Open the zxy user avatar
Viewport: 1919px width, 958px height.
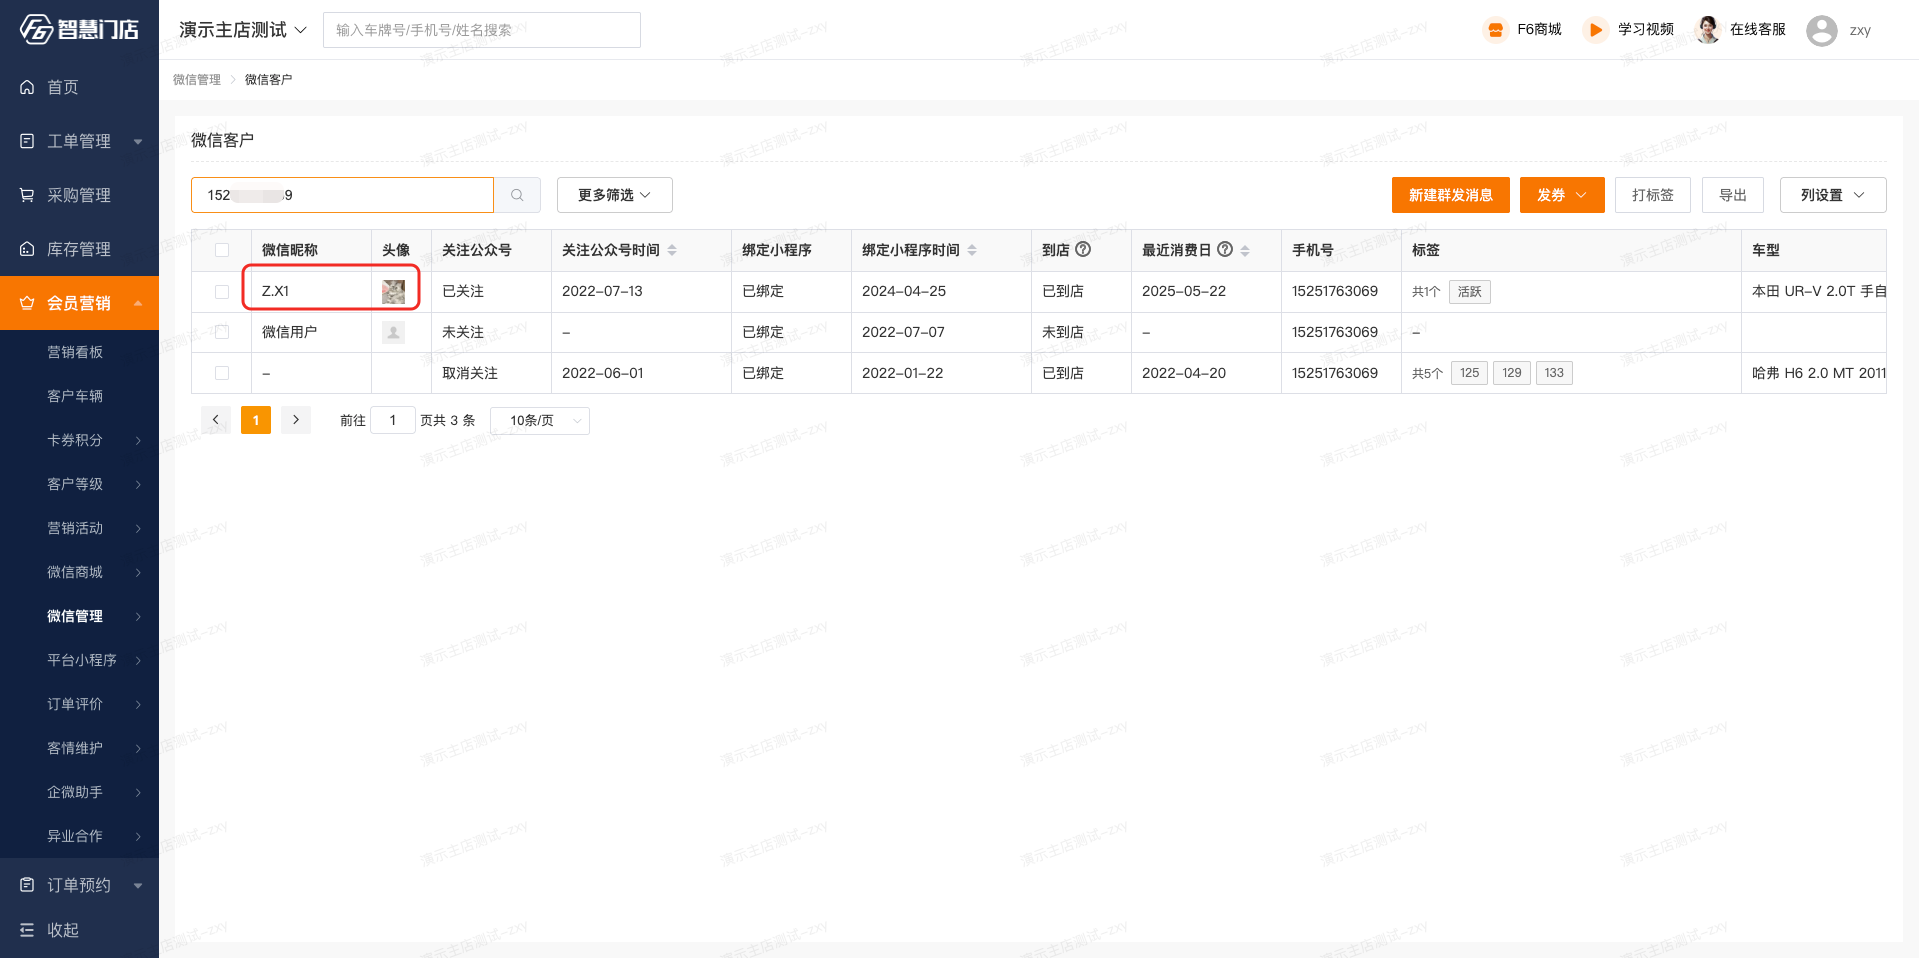tap(1821, 31)
